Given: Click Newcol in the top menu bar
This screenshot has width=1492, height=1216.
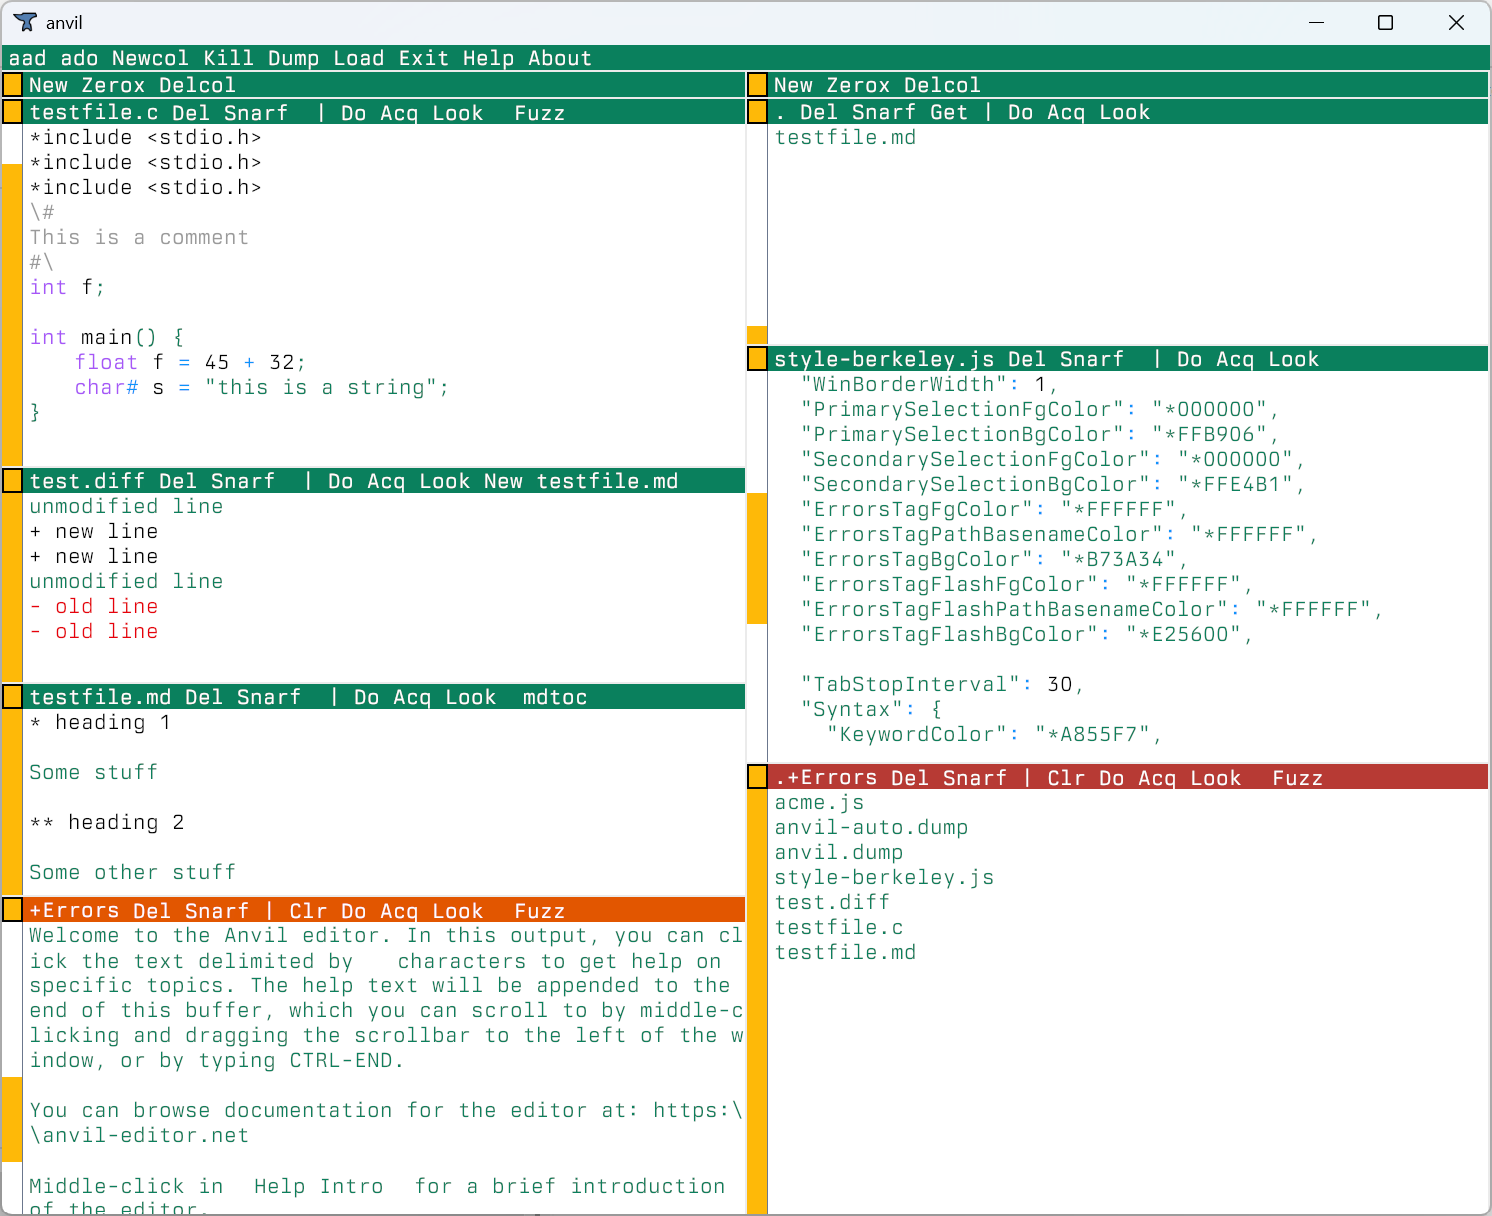Looking at the screenshot, I should point(150,58).
